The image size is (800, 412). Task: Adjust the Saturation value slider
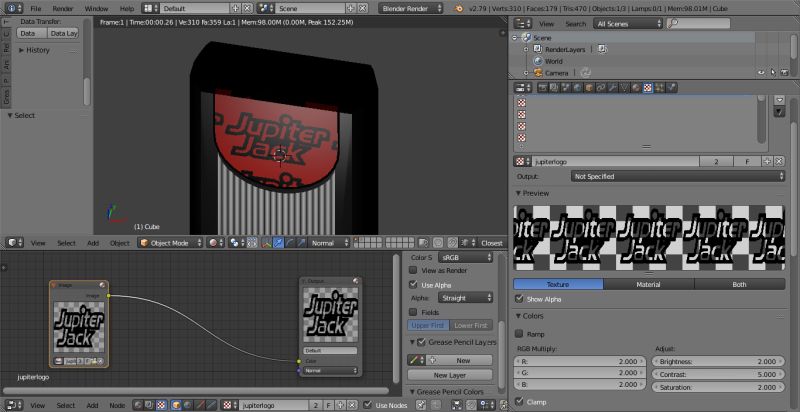[719, 388]
